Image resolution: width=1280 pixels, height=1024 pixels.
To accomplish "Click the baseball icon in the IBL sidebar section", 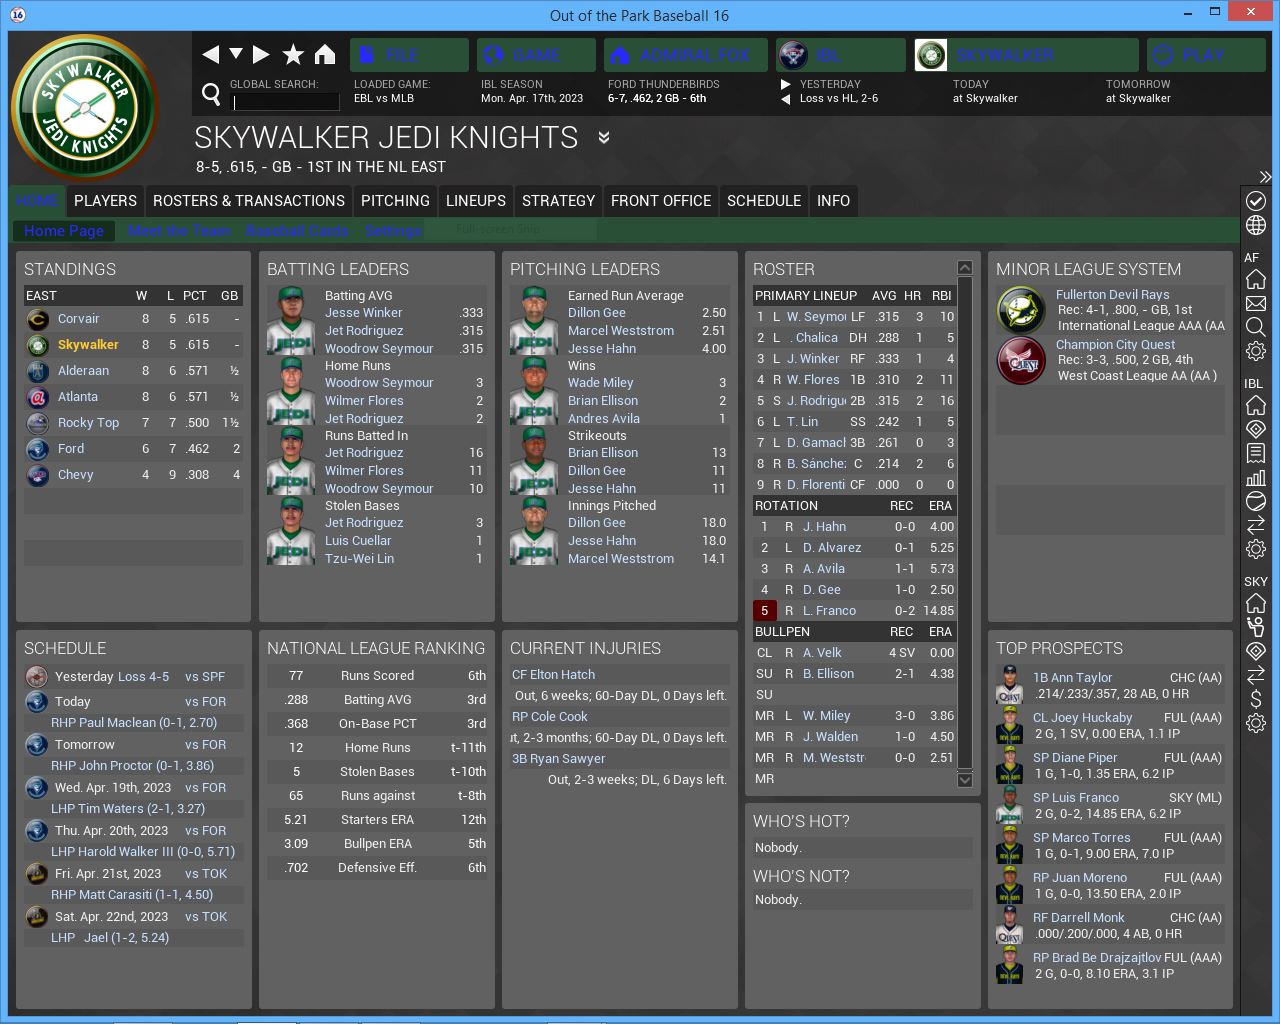I will [1256, 501].
